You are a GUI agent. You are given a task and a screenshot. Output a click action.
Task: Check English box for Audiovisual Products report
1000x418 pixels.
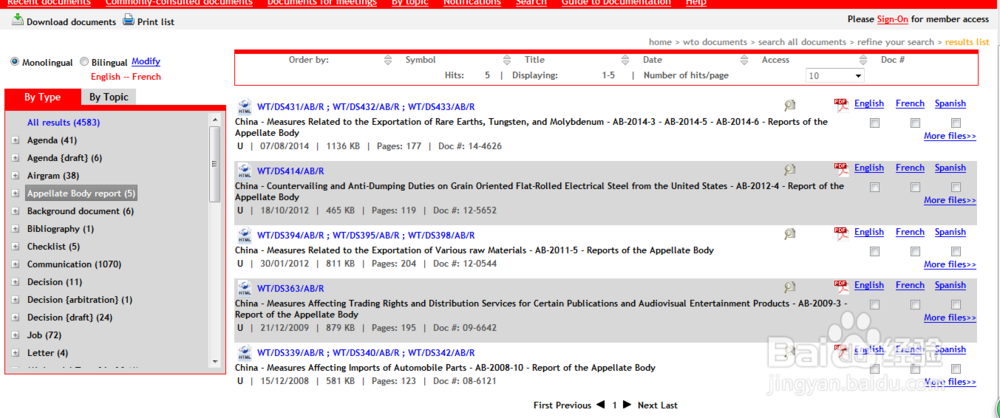click(874, 304)
